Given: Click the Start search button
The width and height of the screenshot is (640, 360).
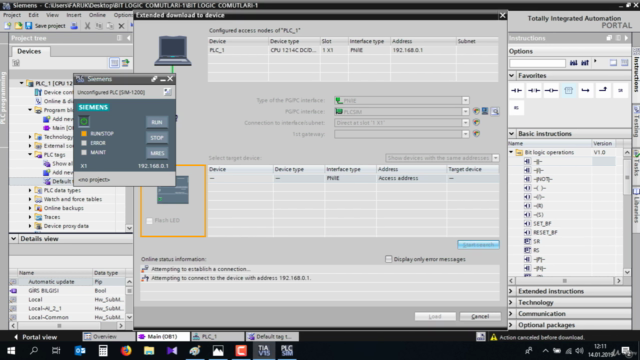Looking at the screenshot, I should 478,245.
